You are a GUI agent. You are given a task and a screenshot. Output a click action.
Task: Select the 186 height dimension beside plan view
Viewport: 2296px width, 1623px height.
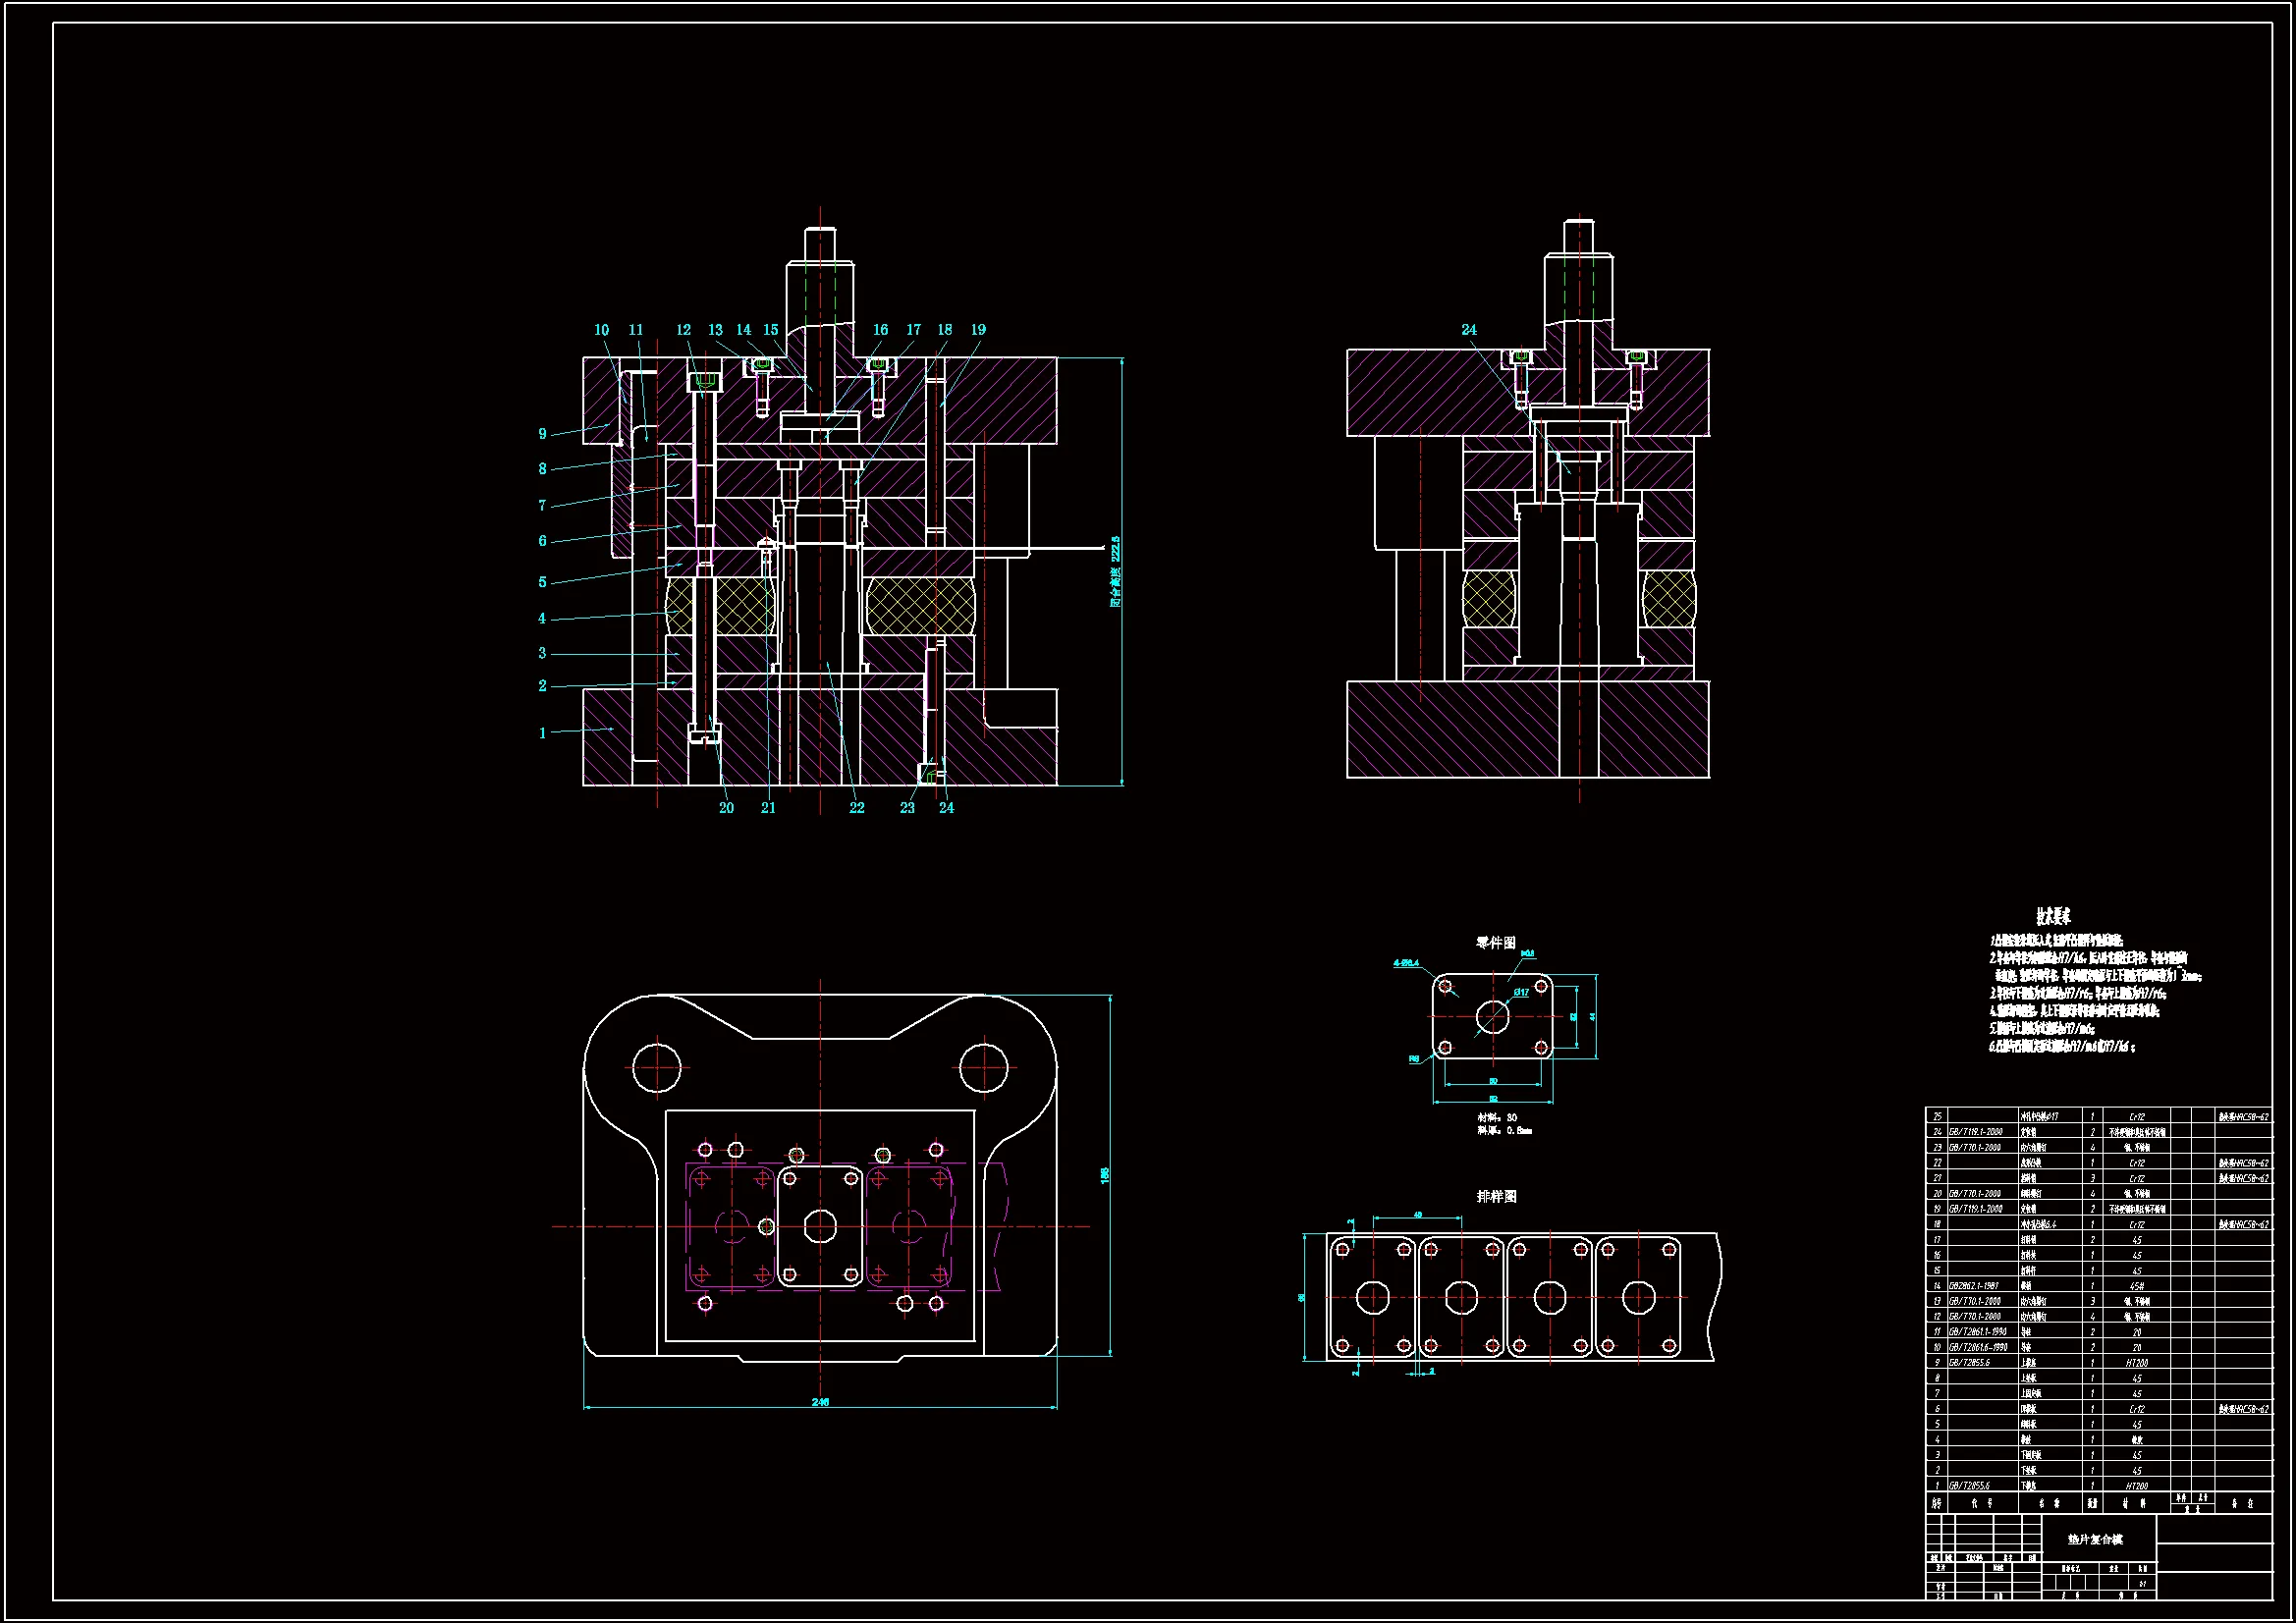[x=1105, y=1174]
